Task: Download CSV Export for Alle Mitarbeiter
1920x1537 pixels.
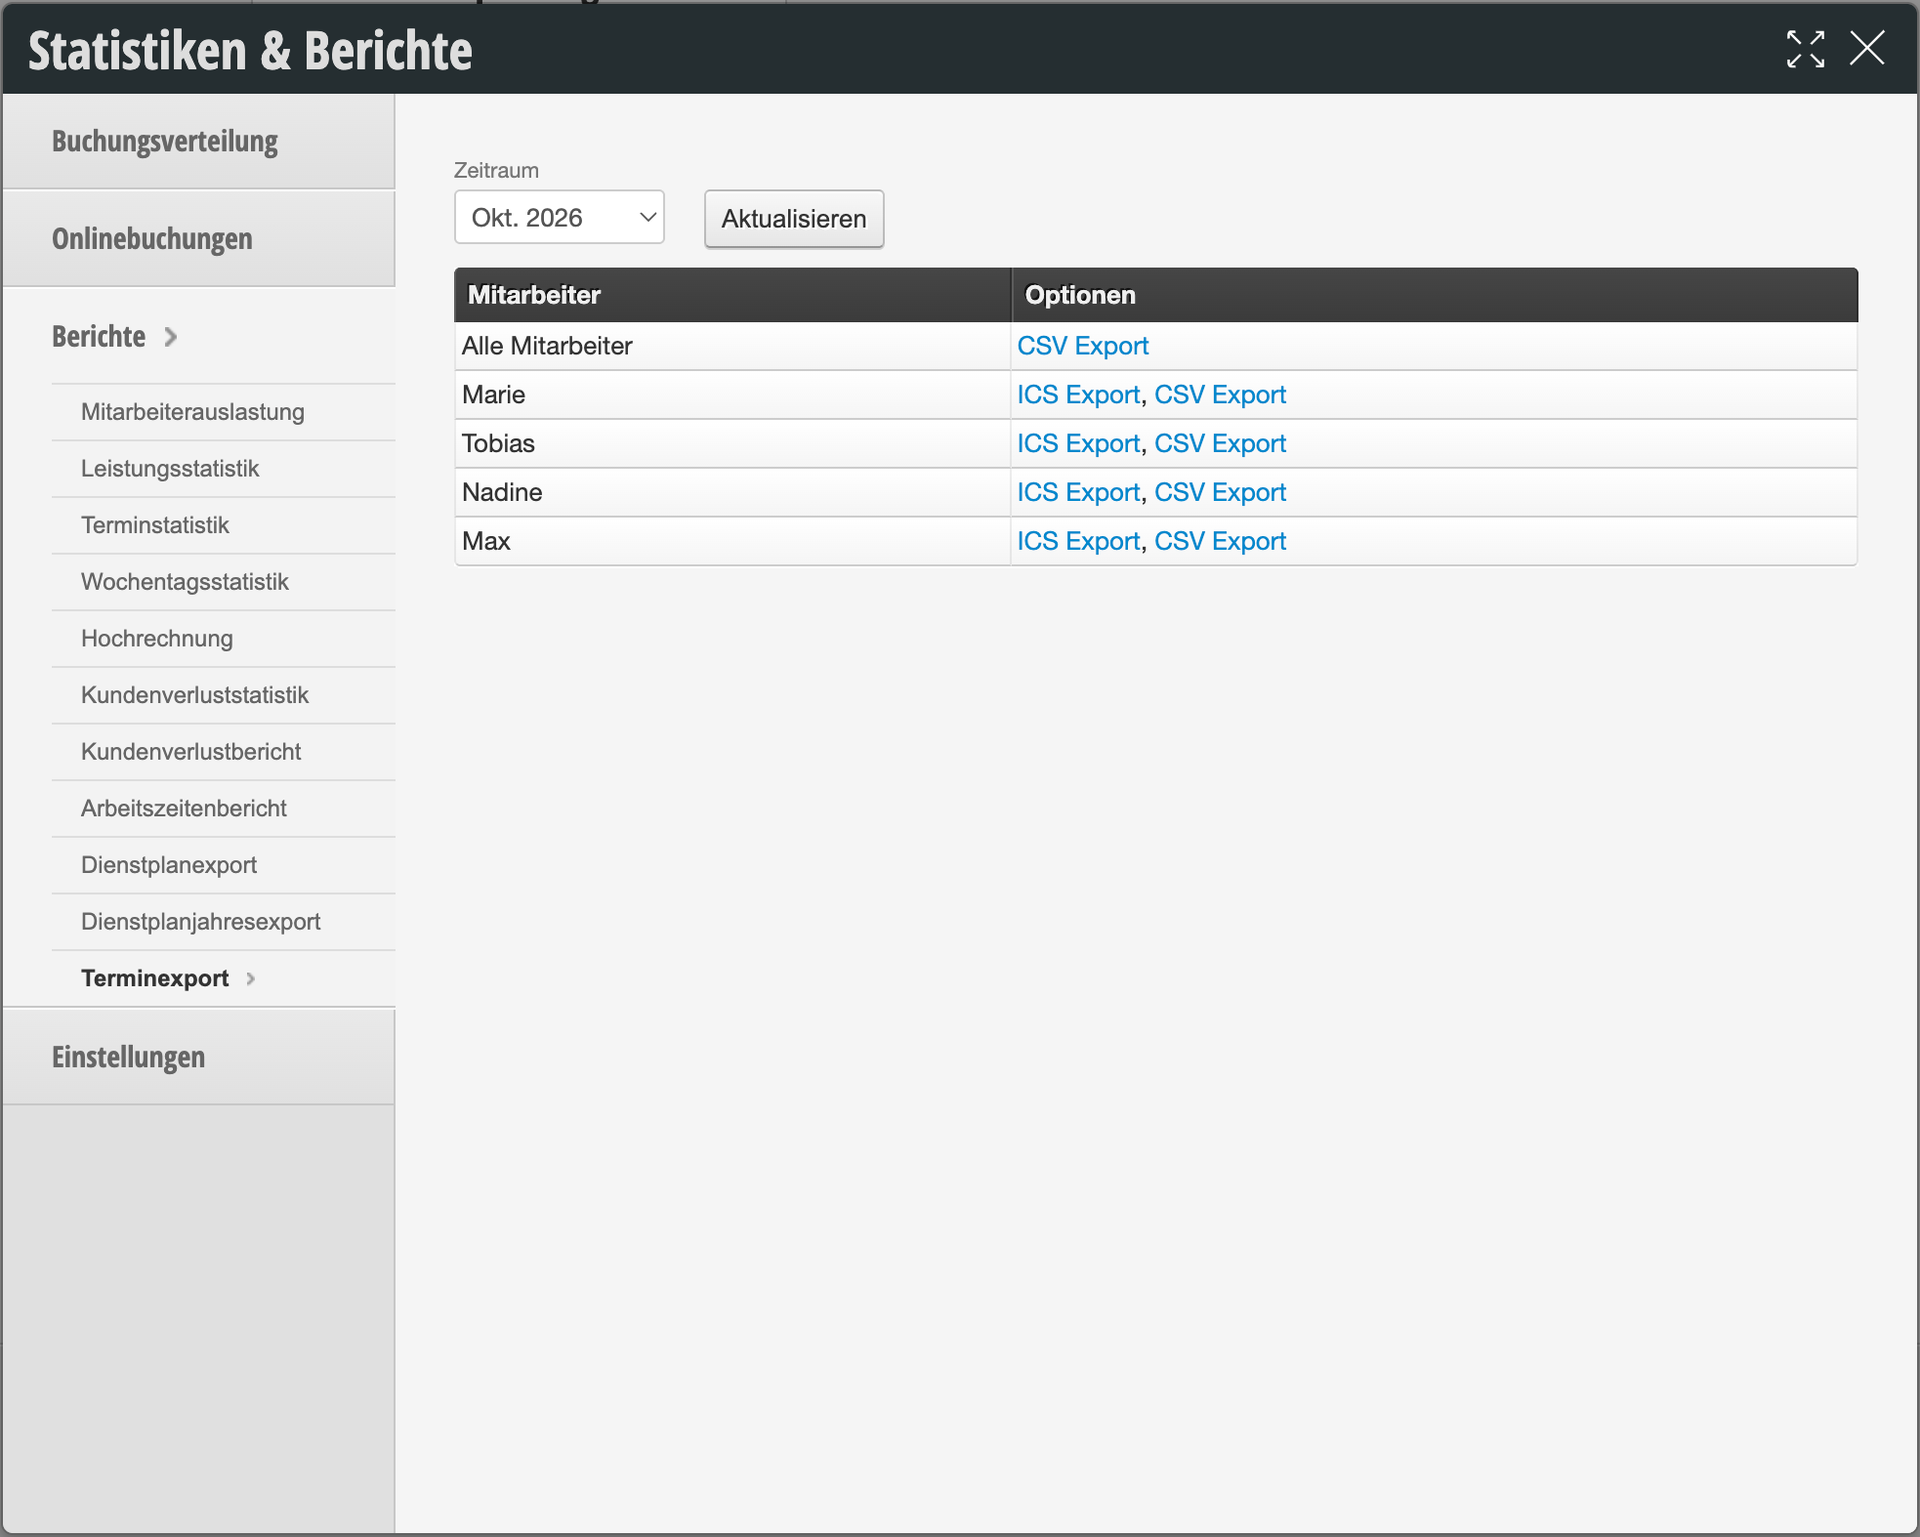Action: point(1082,346)
